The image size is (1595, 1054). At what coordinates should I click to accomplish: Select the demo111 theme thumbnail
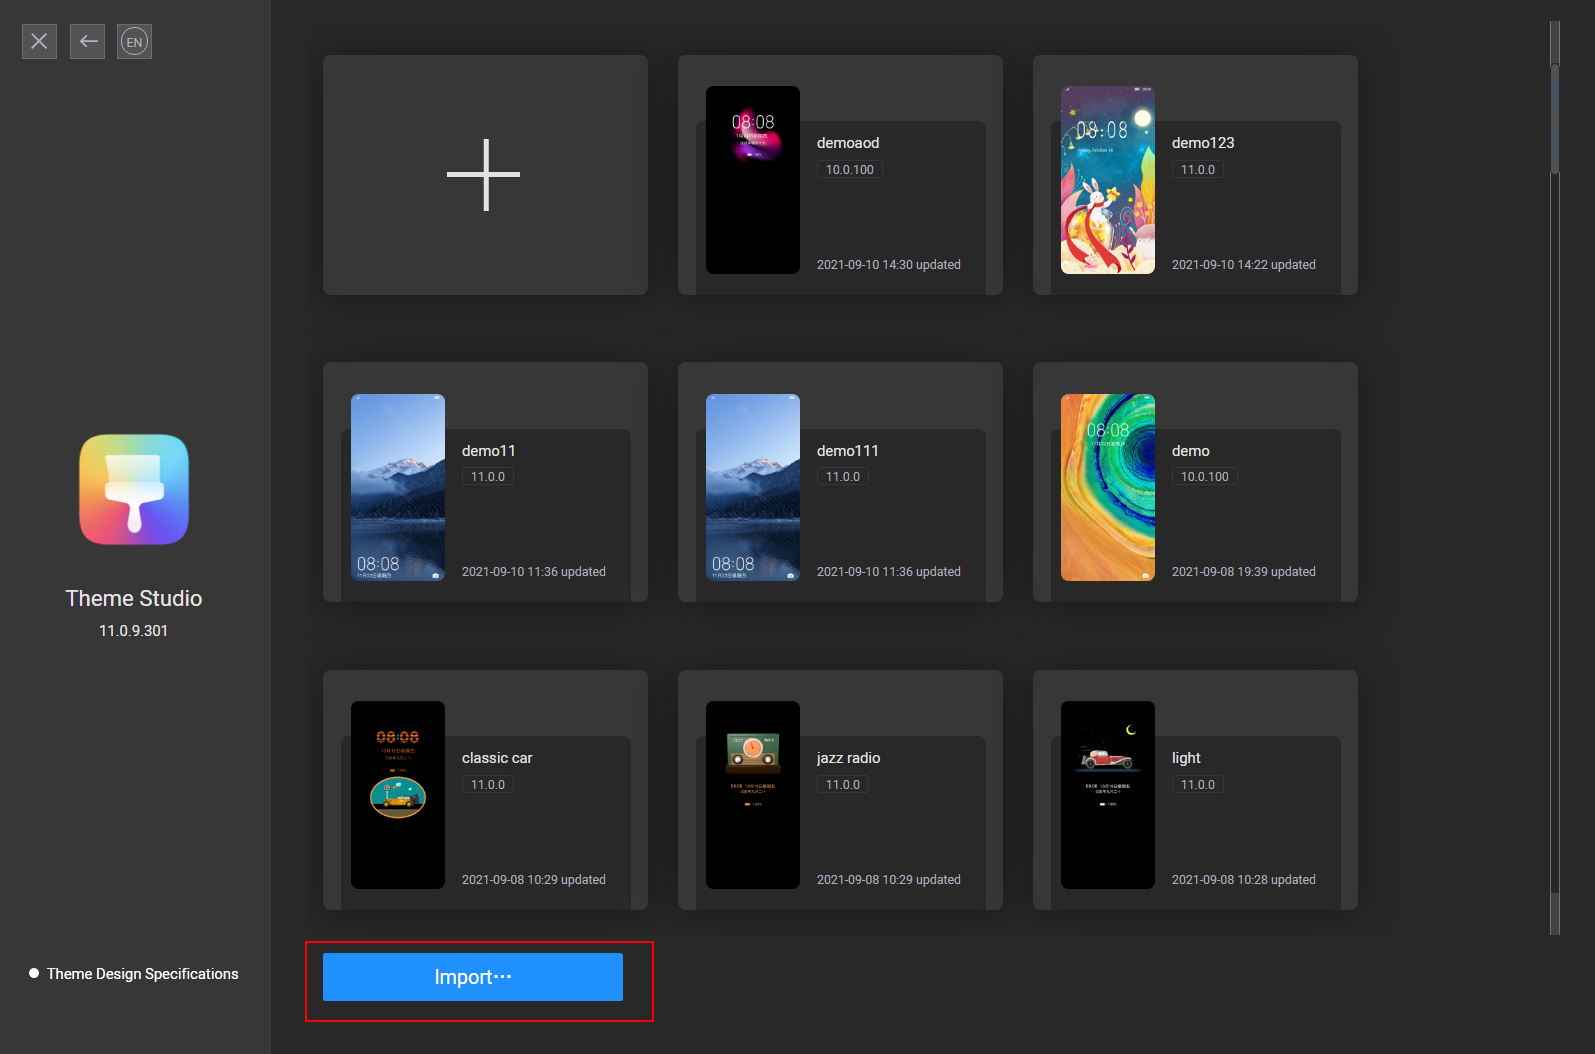[752, 488]
